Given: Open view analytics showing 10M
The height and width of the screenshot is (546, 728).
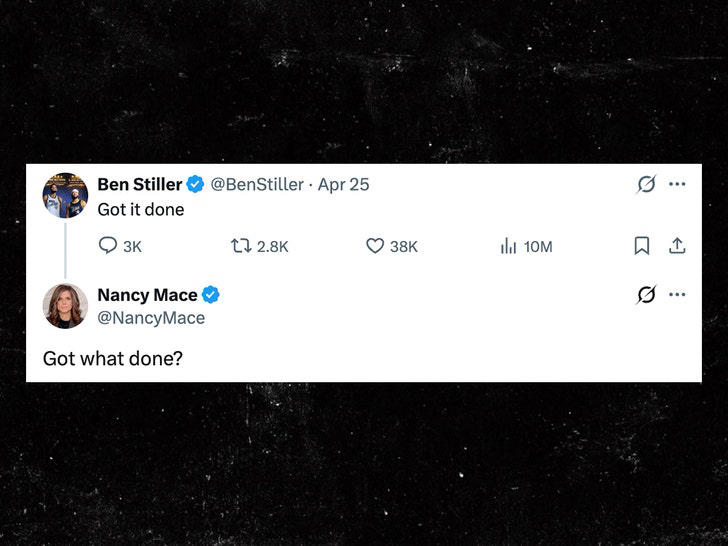Looking at the screenshot, I should pos(508,246).
